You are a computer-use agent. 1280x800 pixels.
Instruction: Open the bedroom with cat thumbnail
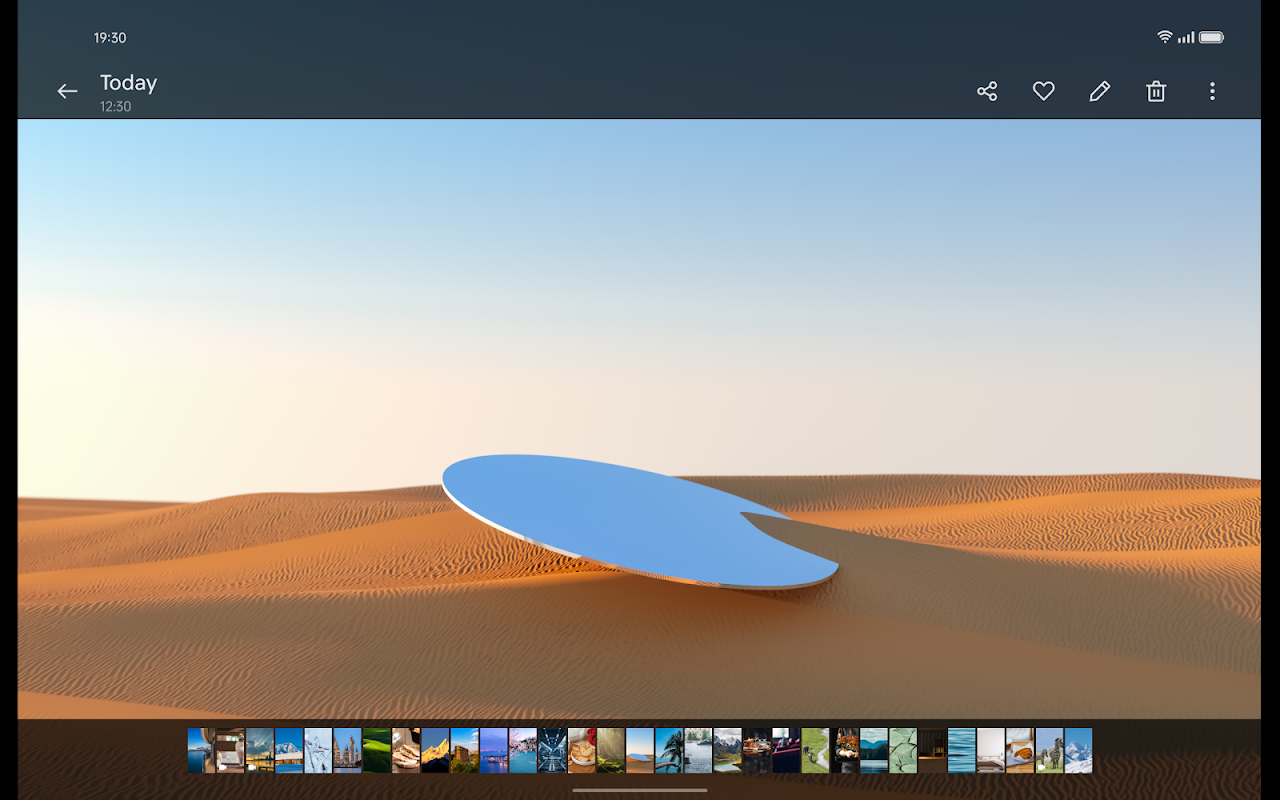(x=228, y=750)
